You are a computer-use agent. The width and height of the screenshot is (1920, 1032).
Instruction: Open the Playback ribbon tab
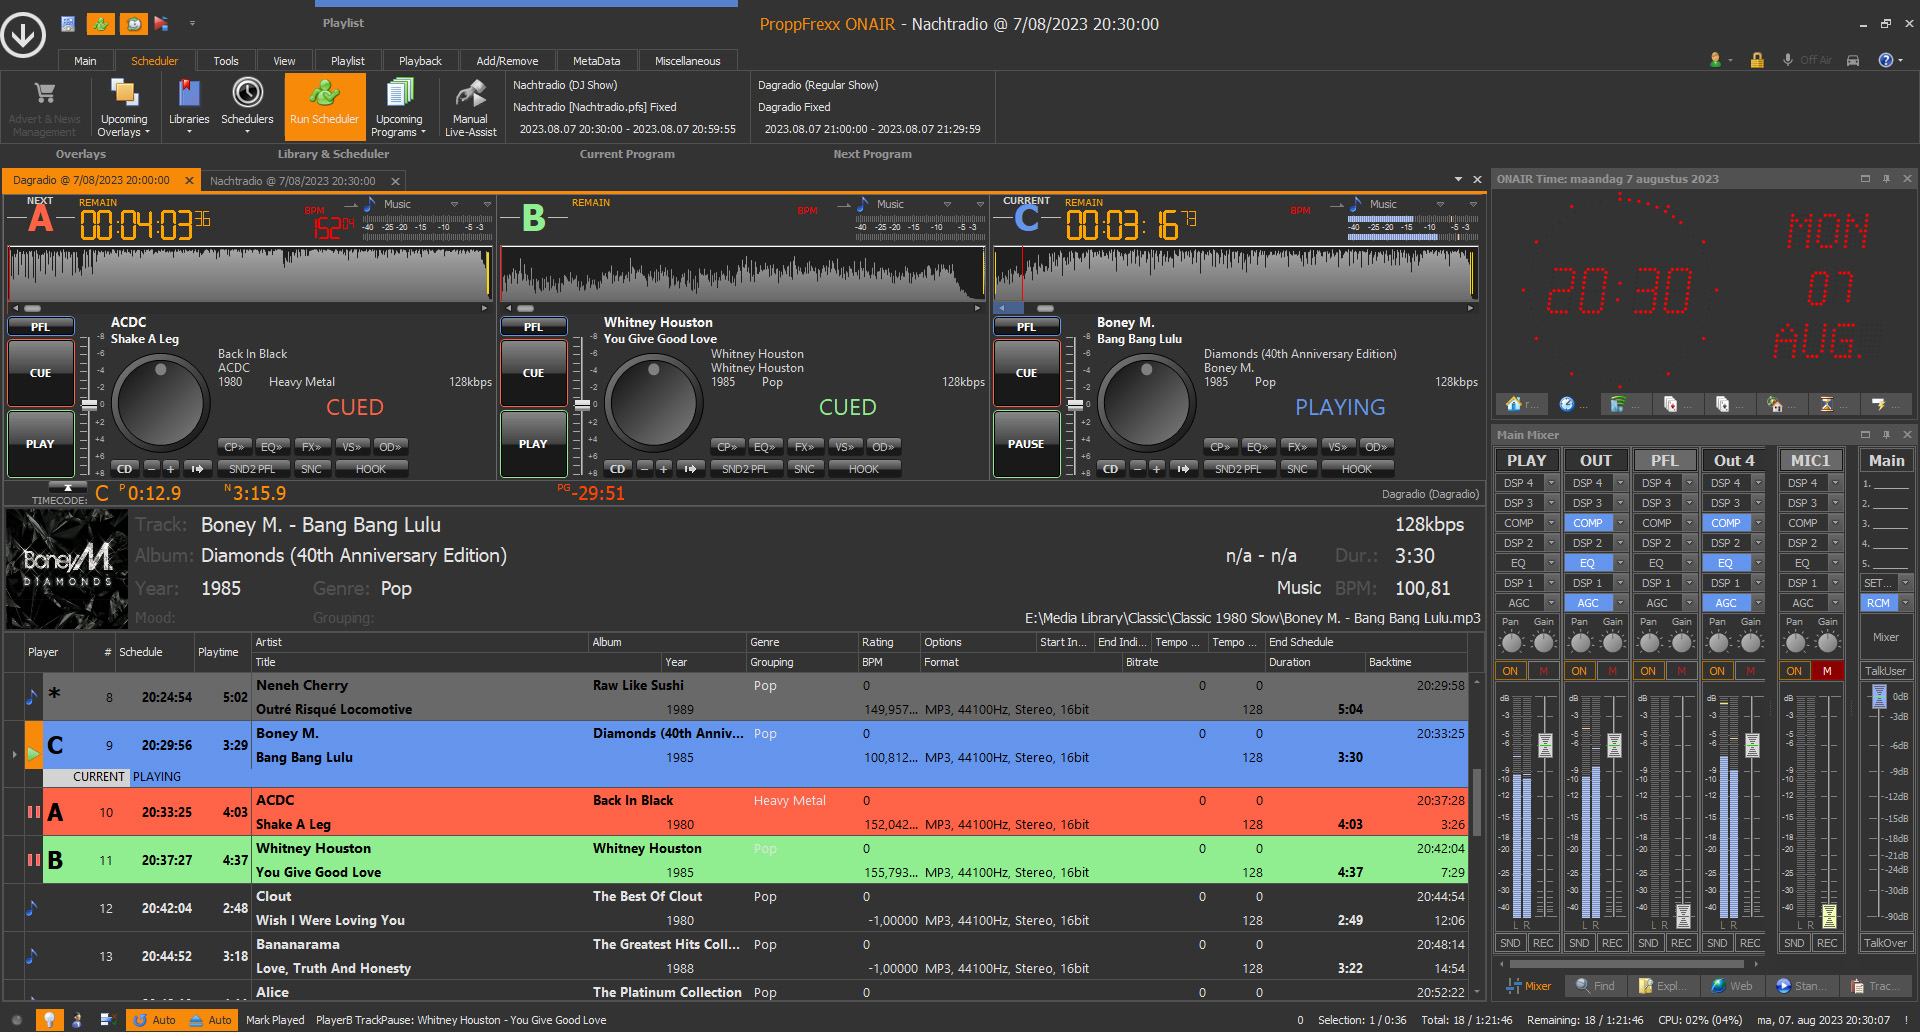420,61
